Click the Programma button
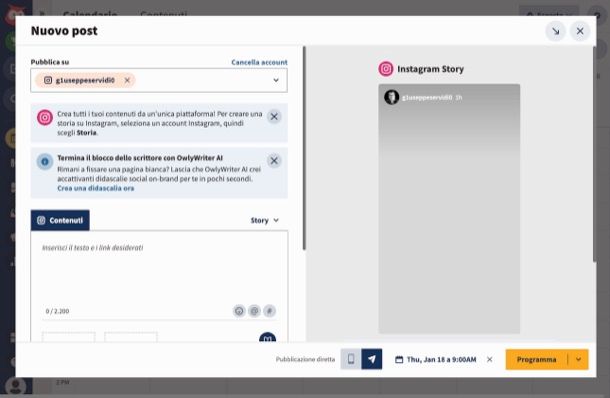 point(536,359)
